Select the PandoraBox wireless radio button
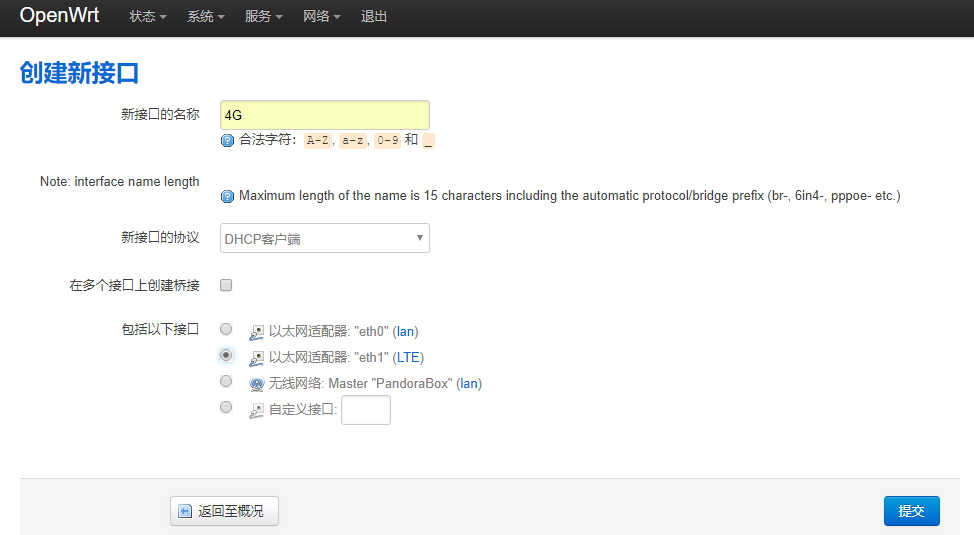Viewport: 974px width, 535px height. point(226,381)
